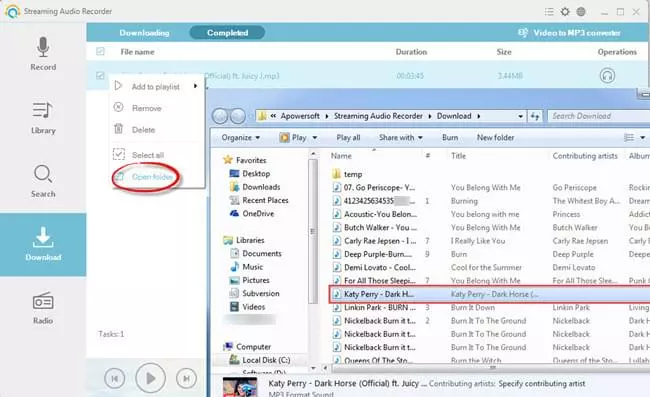
Task: Sort by the Contributing artists column header
Action: pyautogui.click(x=585, y=156)
